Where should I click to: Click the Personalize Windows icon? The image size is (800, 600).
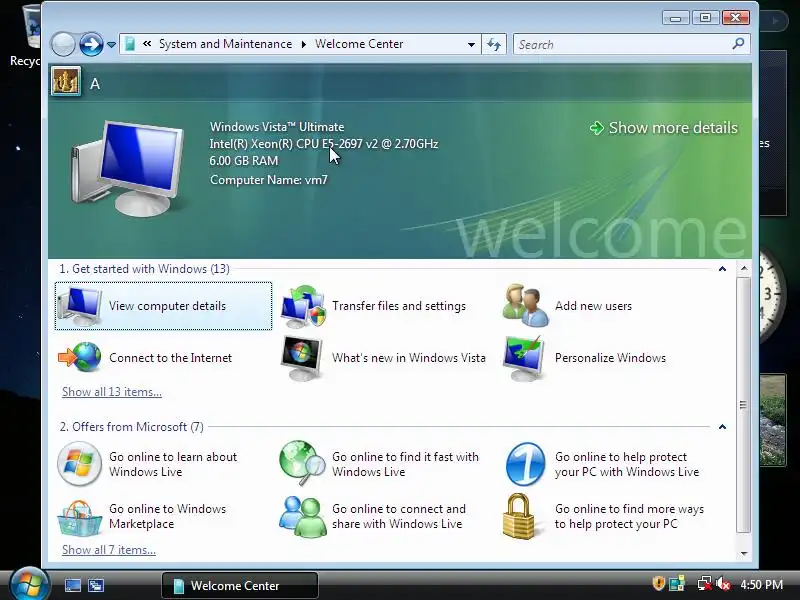[x=524, y=358]
